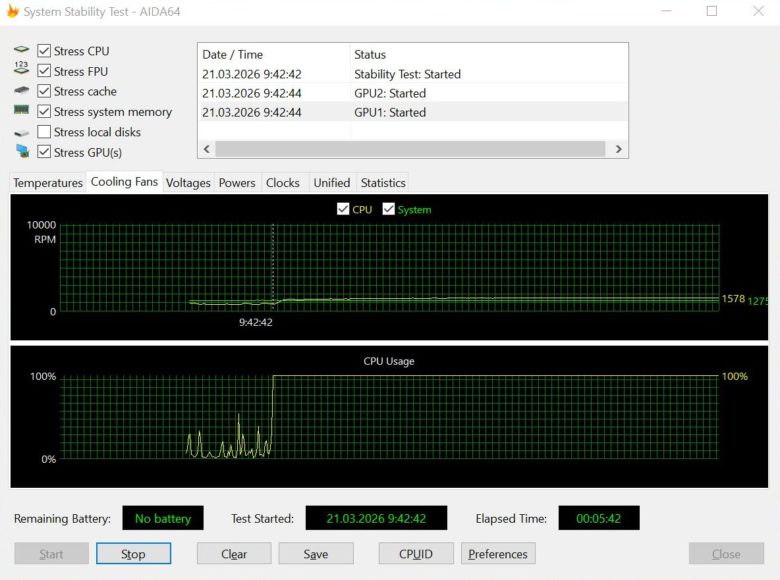This screenshot has width=780, height=580.
Task: Click the CPU chip icon beside Stress CPU
Action: point(21,49)
